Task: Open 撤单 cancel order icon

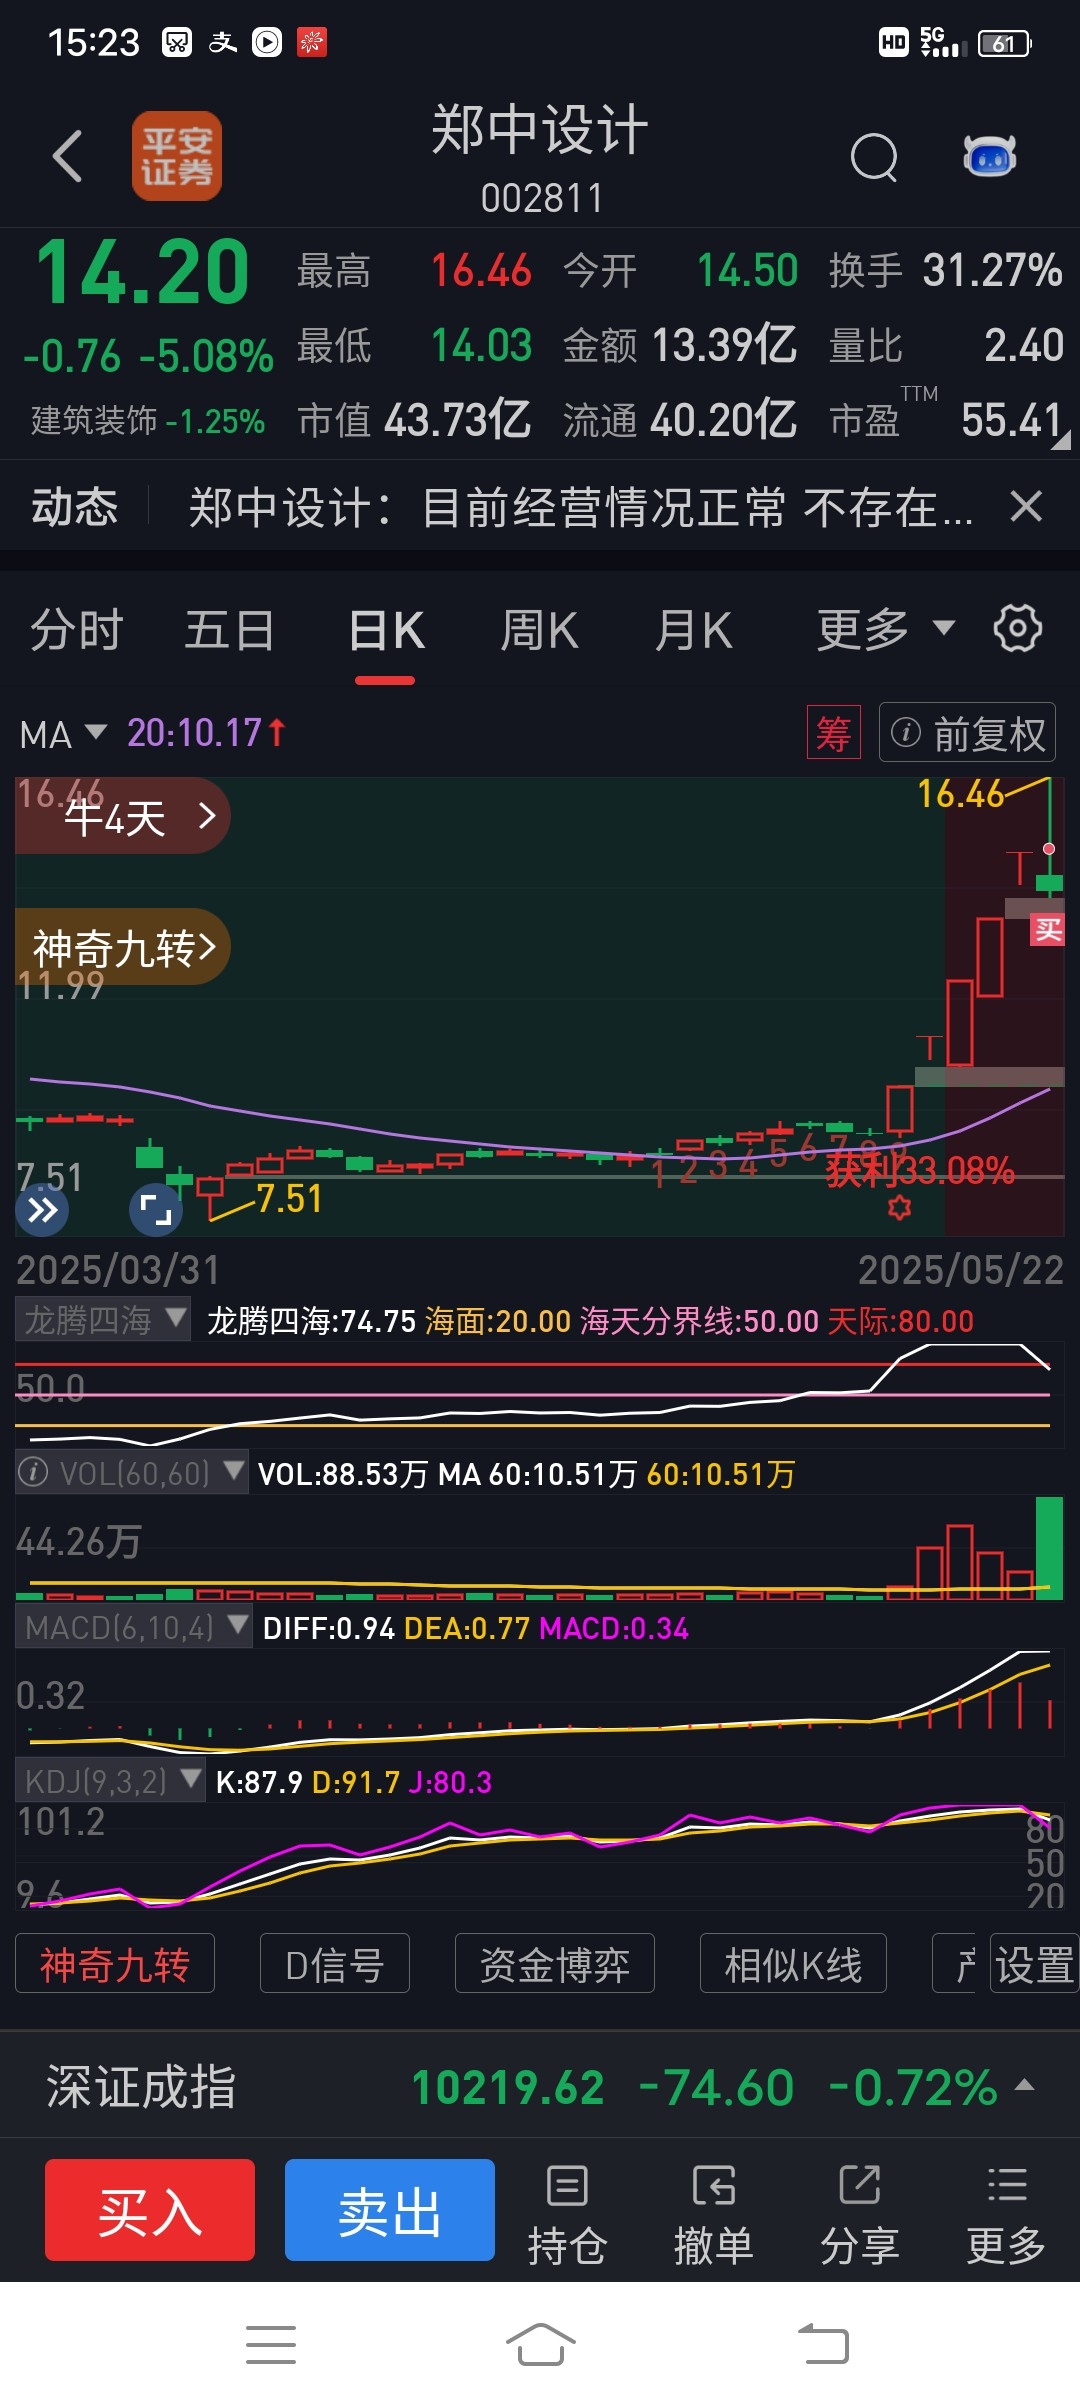Action: (x=713, y=2214)
